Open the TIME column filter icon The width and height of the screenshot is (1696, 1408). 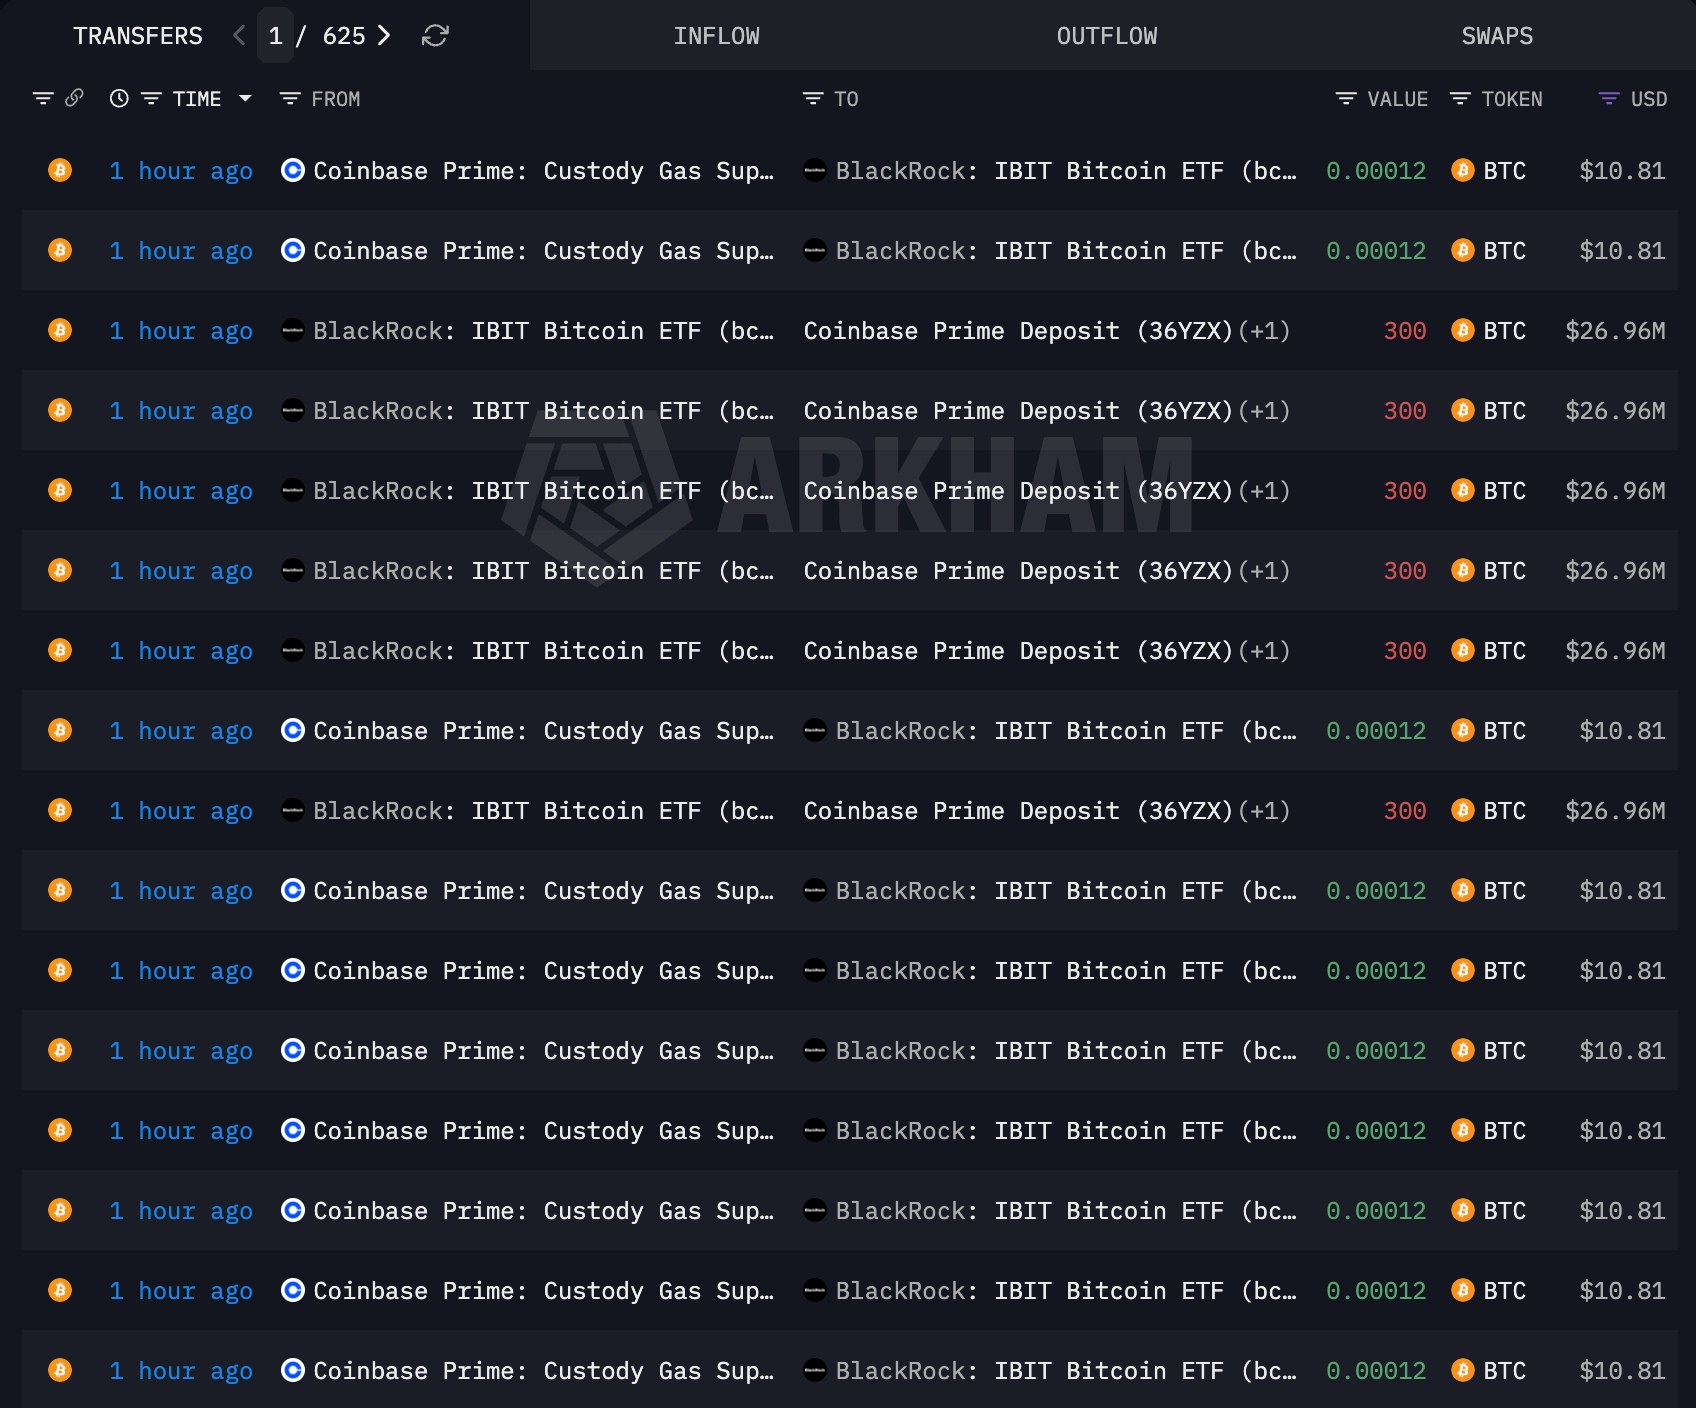pos(151,99)
